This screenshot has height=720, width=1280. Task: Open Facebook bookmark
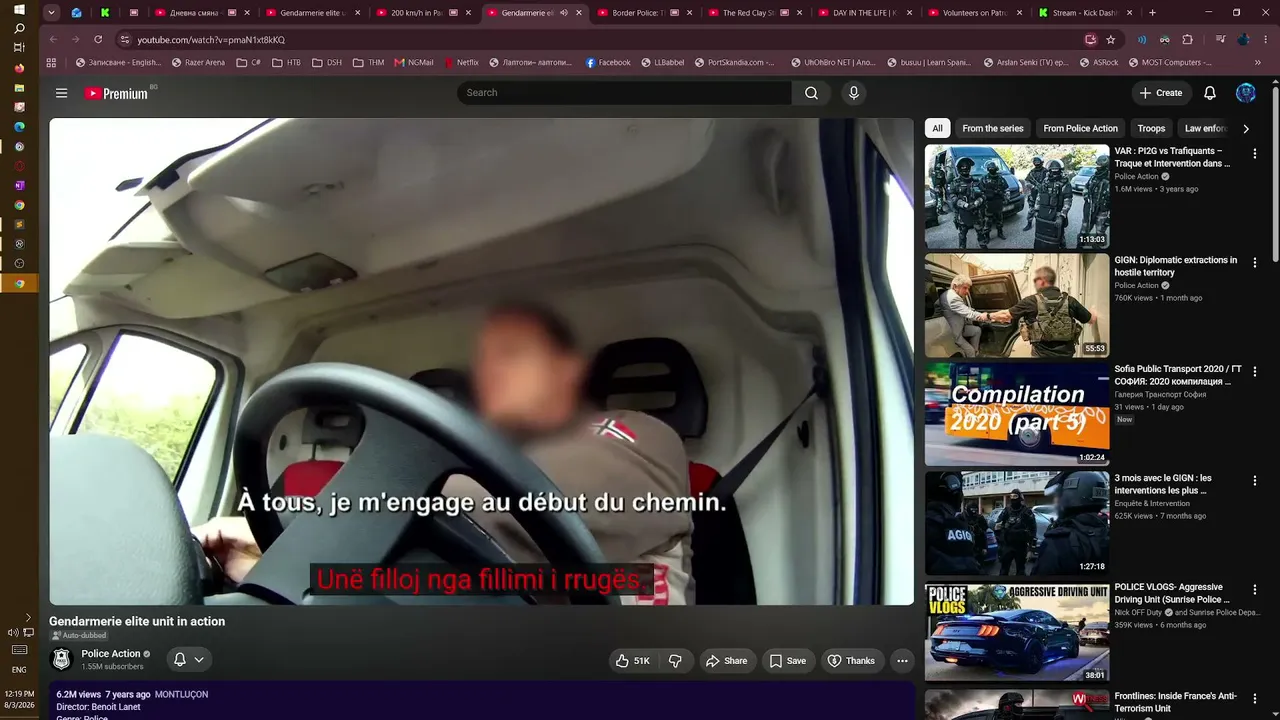[x=608, y=62]
